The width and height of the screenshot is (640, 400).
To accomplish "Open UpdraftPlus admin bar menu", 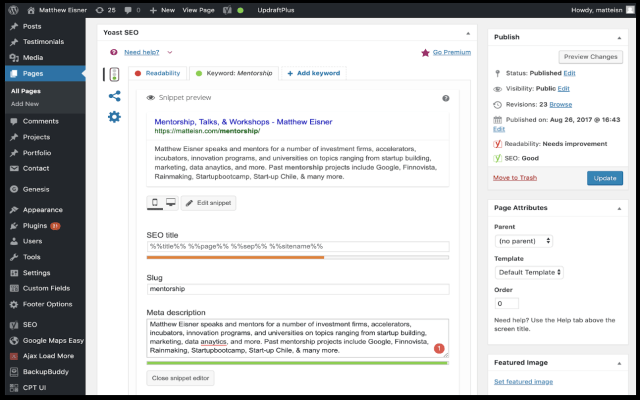I will (276, 10).
